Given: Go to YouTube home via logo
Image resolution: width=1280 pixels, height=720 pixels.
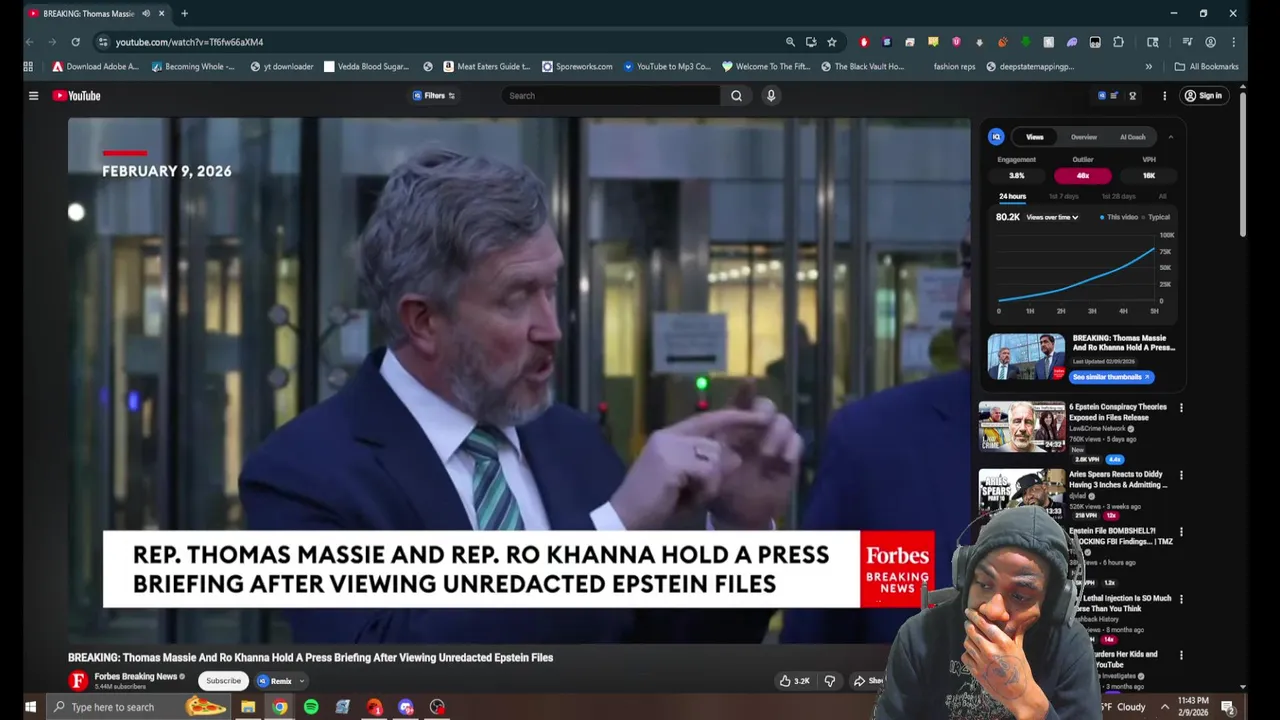Looking at the screenshot, I should click(77, 96).
